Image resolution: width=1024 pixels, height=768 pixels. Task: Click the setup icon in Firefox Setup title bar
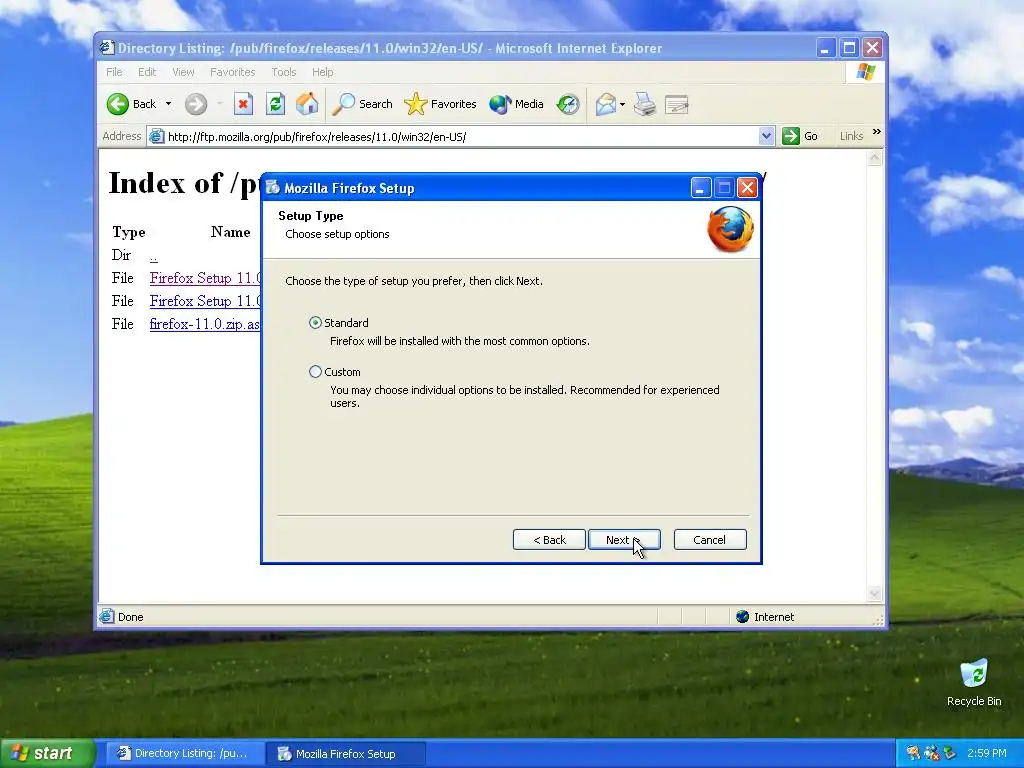point(273,188)
